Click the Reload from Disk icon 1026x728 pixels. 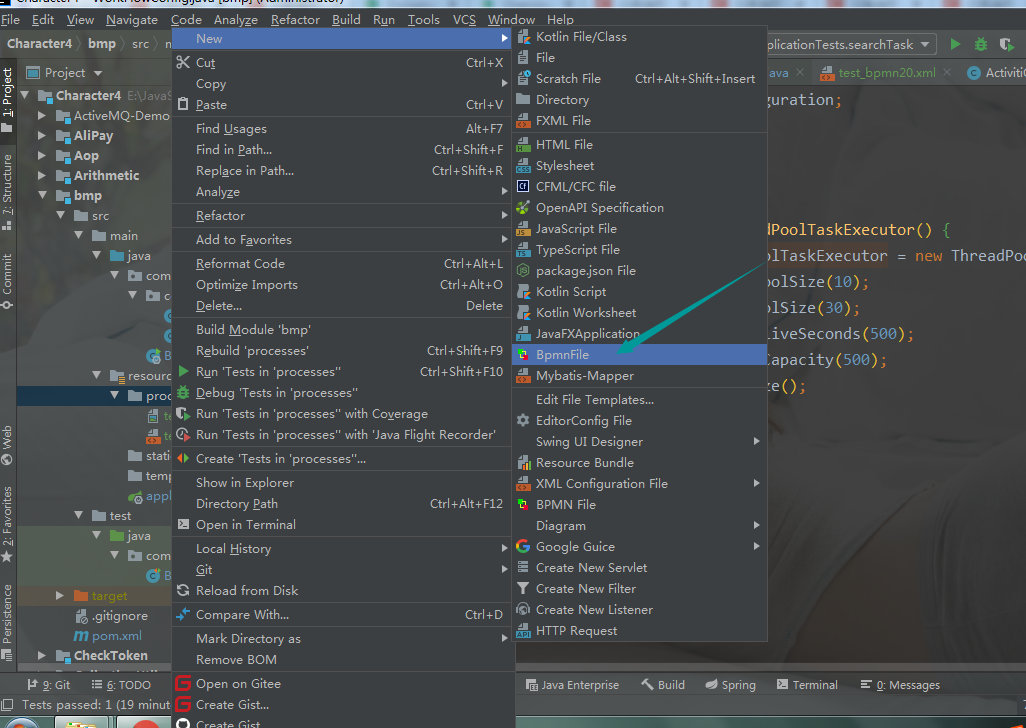pos(183,591)
